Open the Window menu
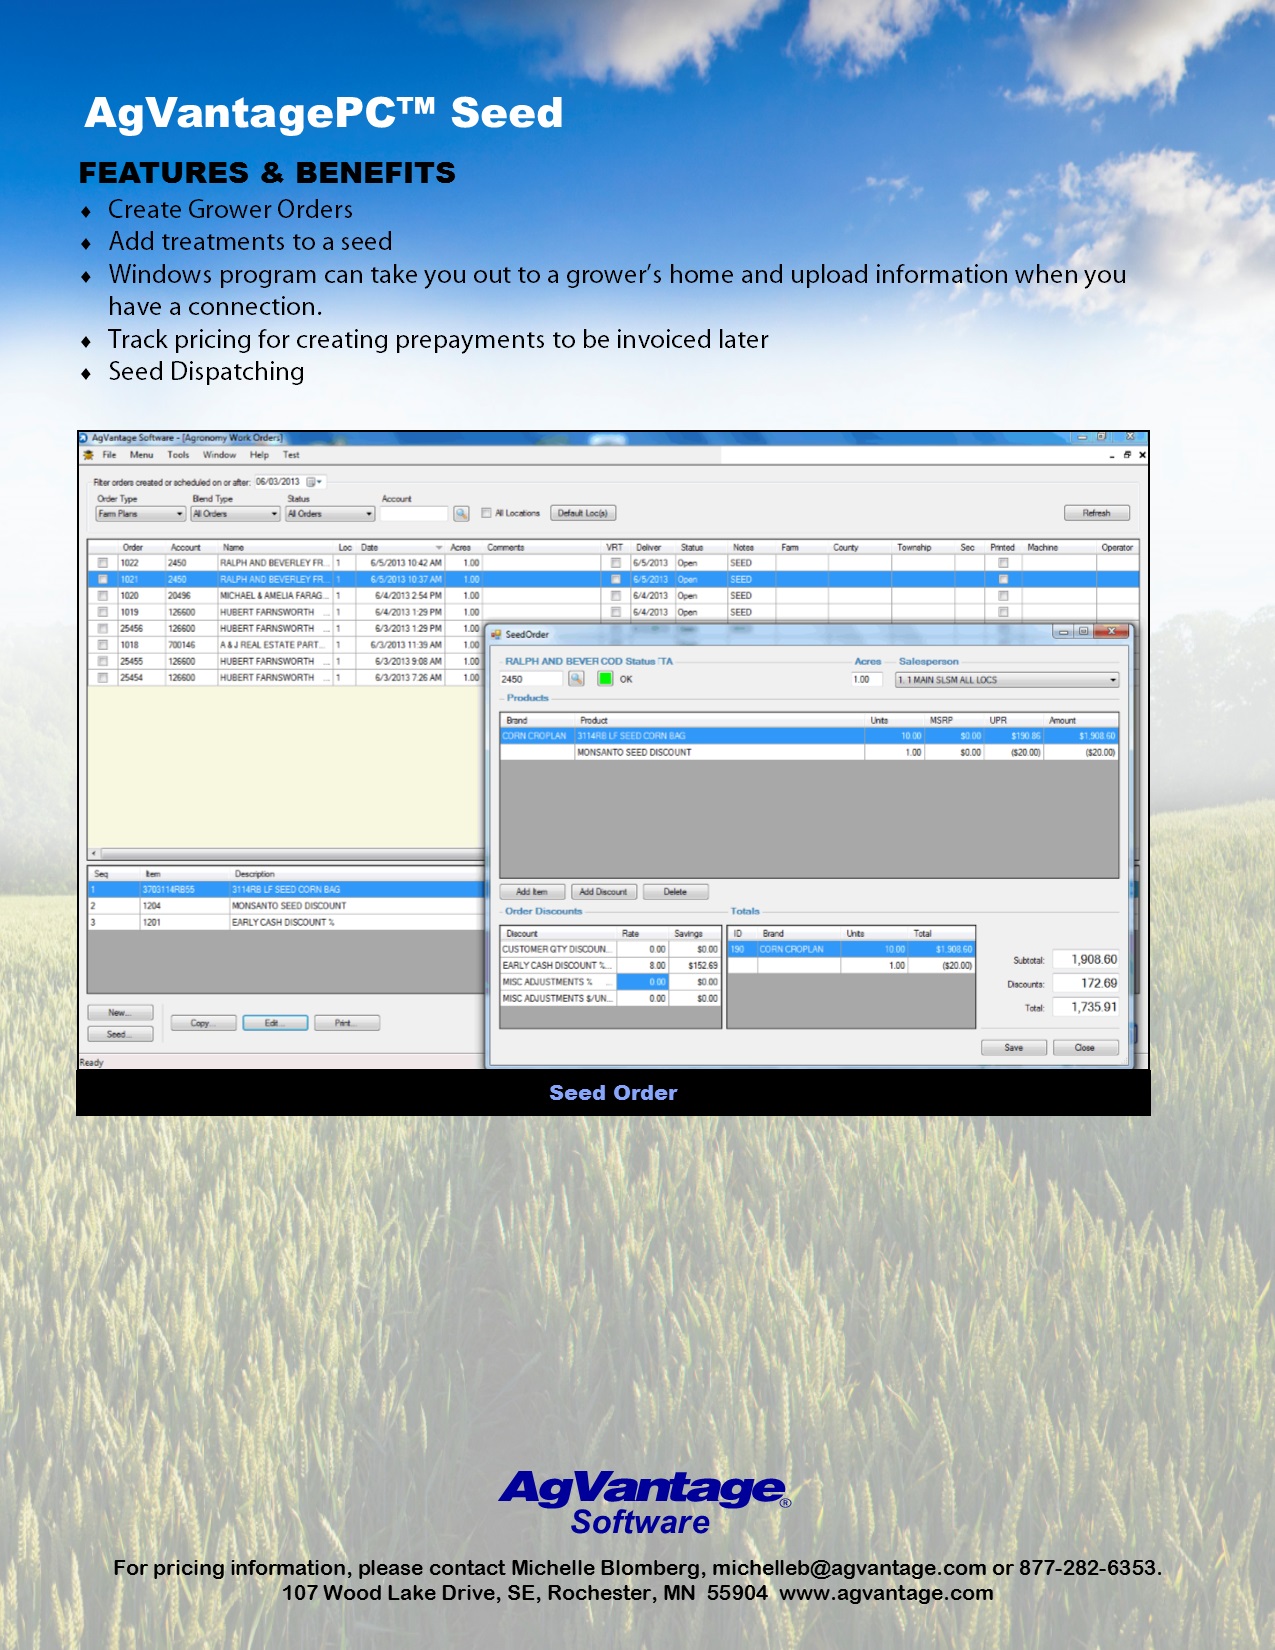This screenshot has height=1650, width=1275. tap(220, 455)
